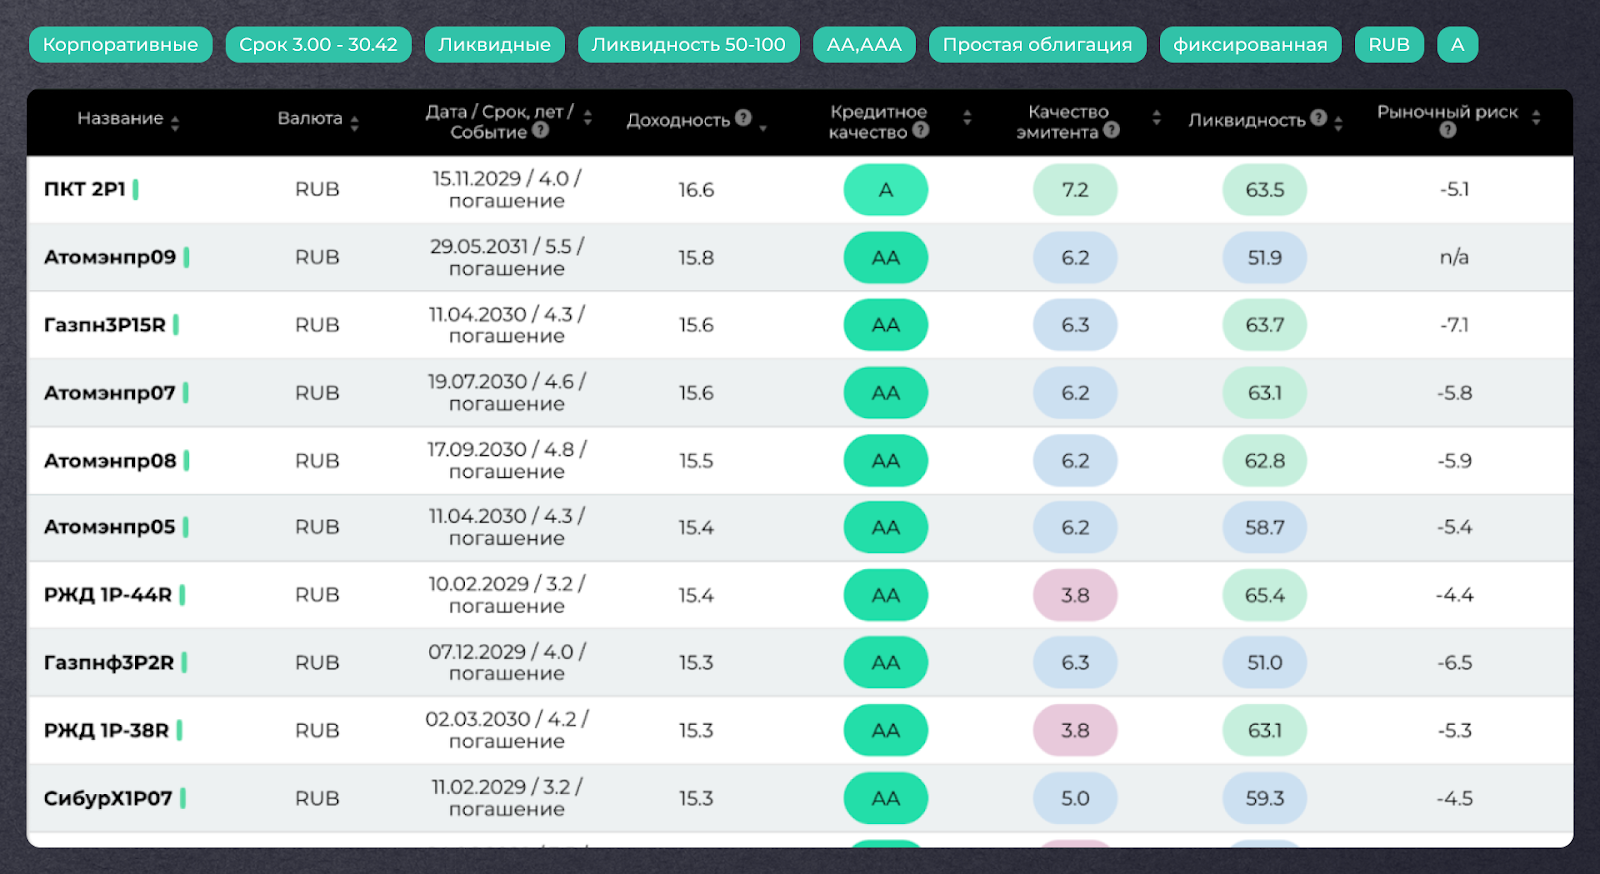Show help for Рыночный риск
Screen dimensions: 1600x874
coord(1448,130)
